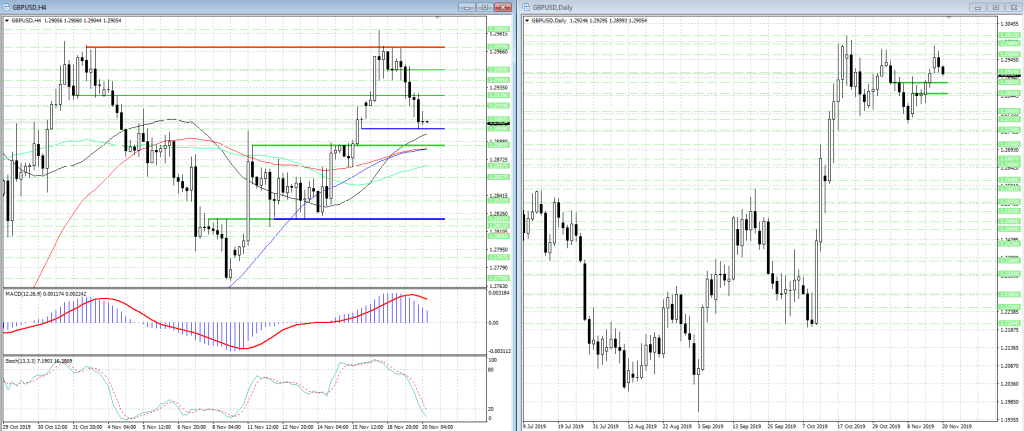Click the 1.30455 price on Daily scale
This screenshot has height=431, width=1024.
[1009, 24]
